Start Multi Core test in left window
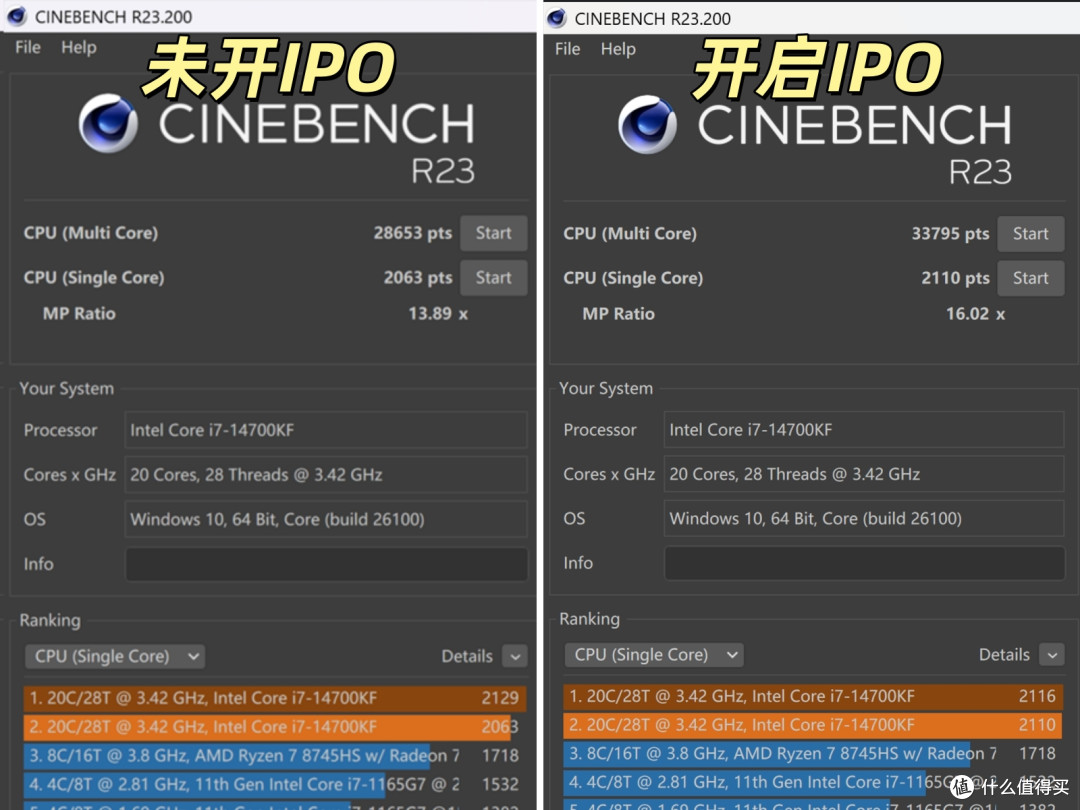This screenshot has width=1080, height=810. pos(493,233)
